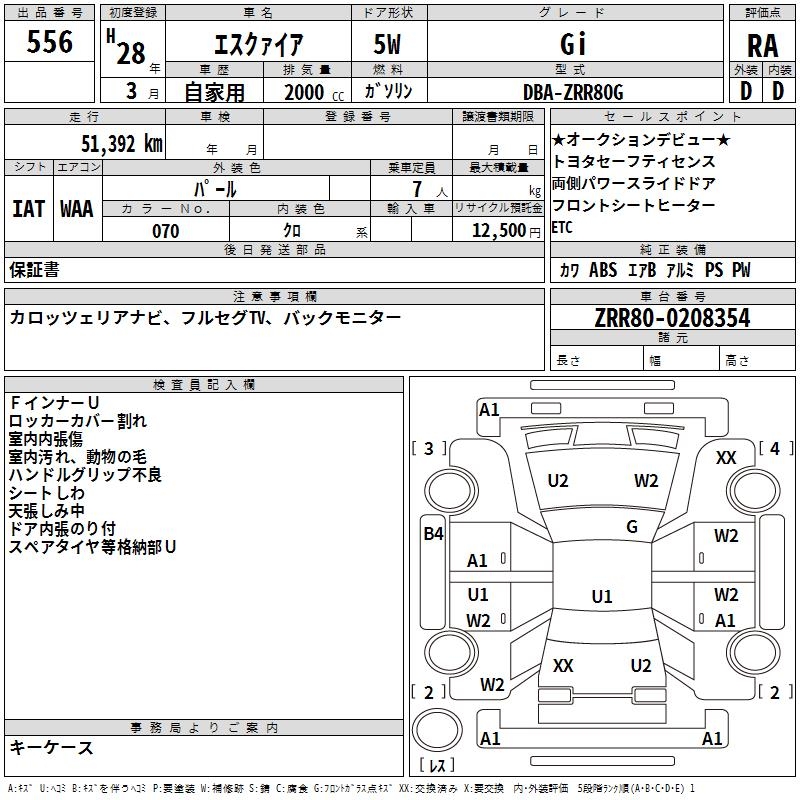Click the damage code legend line
This screenshot has height=800, width=800.
(x=351, y=788)
